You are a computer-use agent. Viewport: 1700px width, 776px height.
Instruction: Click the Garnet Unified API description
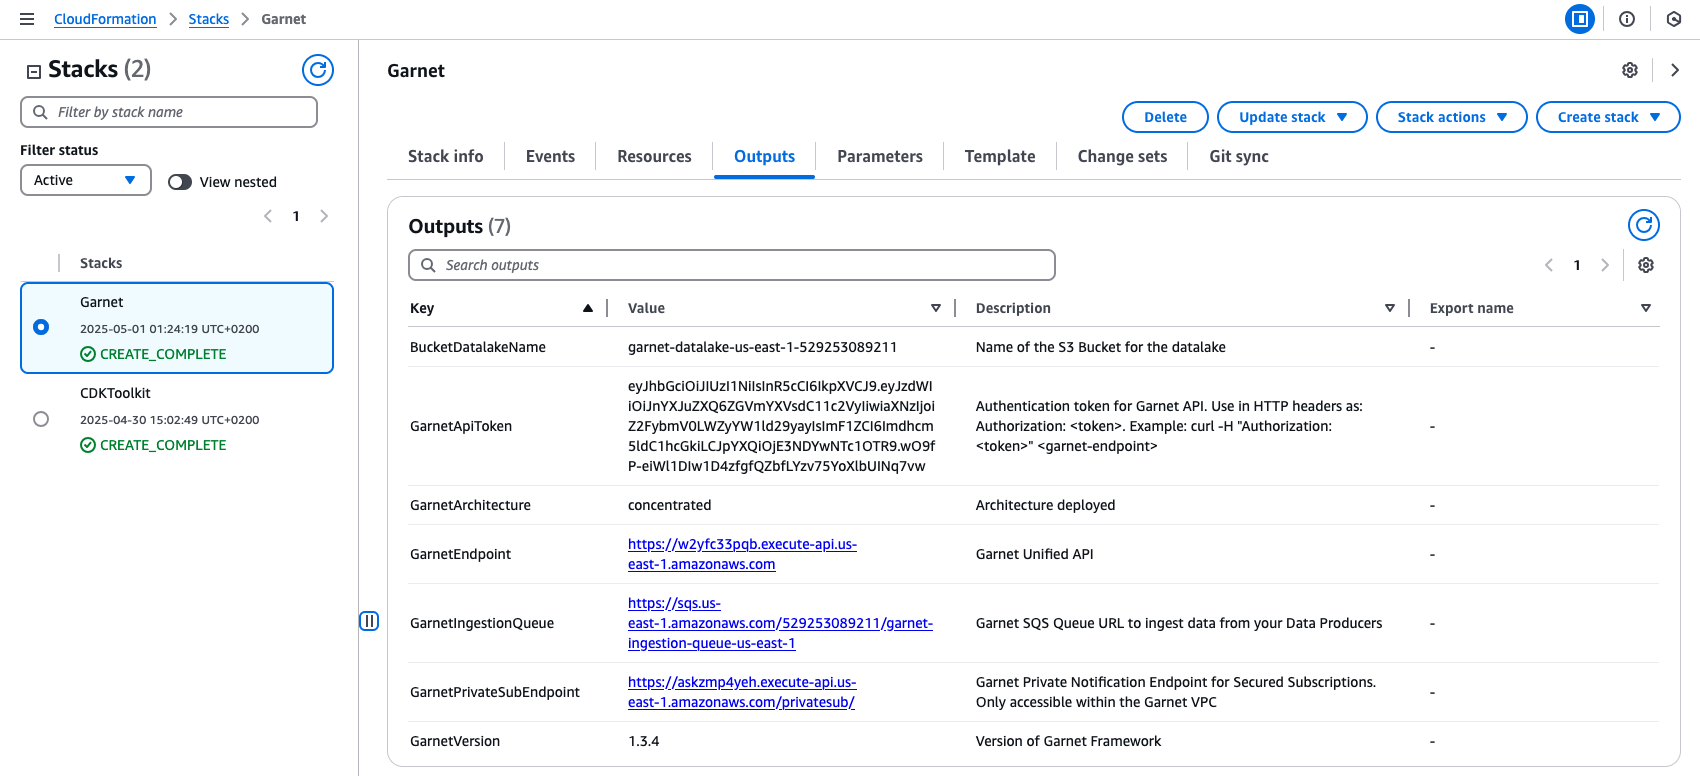tap(1035, 554)
